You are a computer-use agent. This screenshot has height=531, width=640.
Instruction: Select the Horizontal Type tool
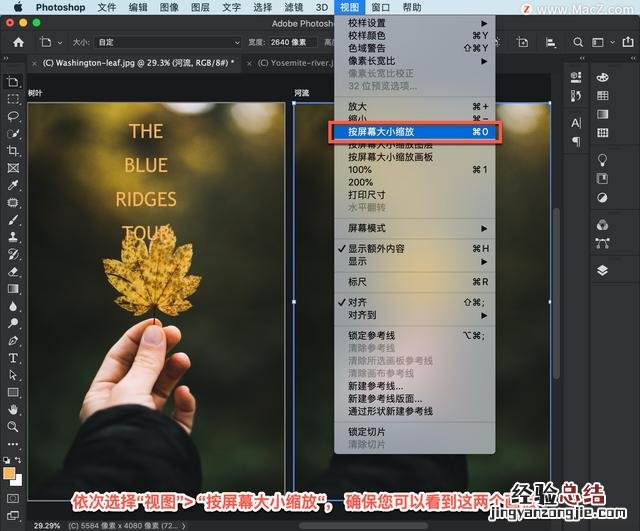(x=13, y=357)
